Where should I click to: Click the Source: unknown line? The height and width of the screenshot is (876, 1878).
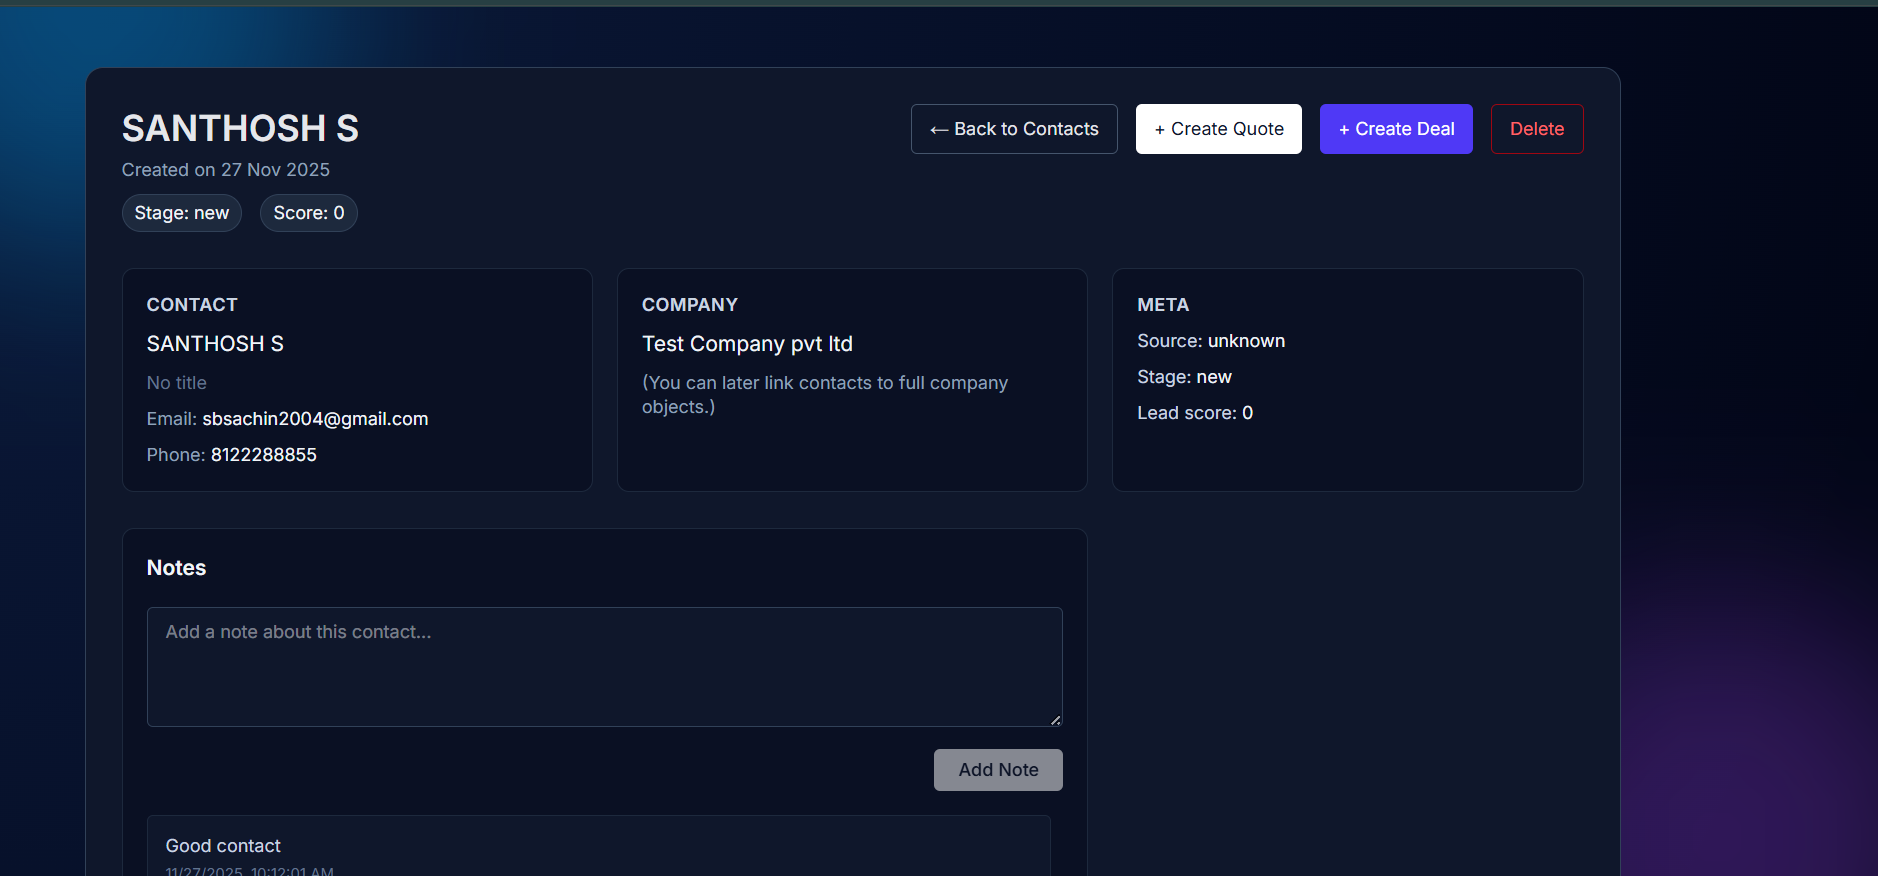click(x=1211, y=341)
